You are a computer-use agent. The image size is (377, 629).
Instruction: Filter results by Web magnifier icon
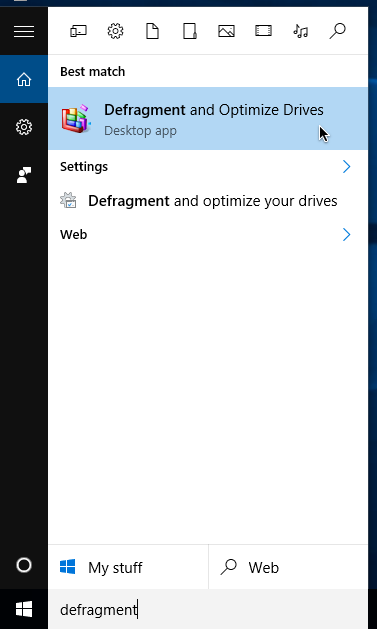click(337, 31)
